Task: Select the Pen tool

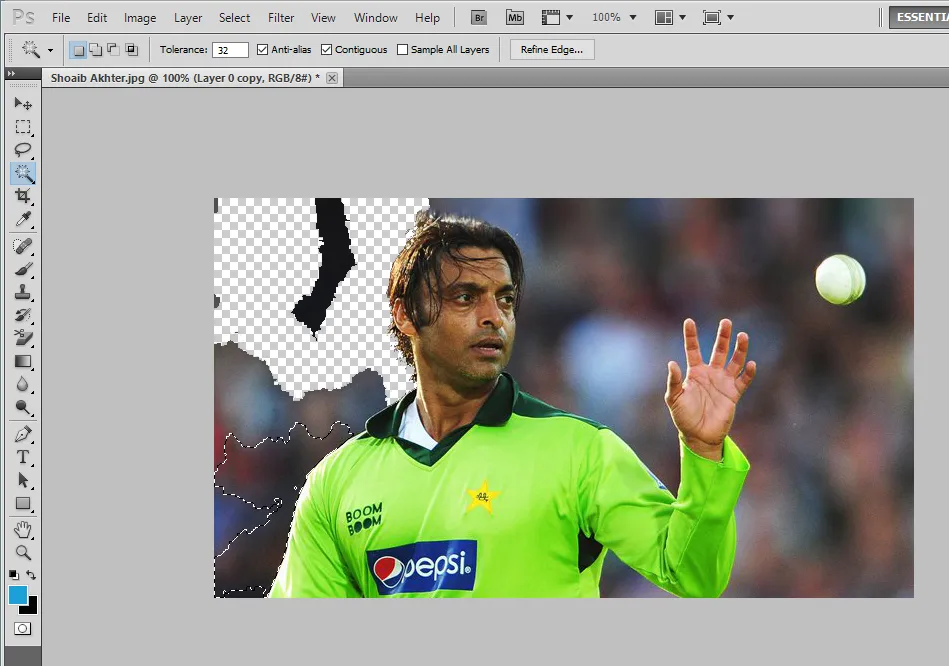Action: (x=23, y=434)
